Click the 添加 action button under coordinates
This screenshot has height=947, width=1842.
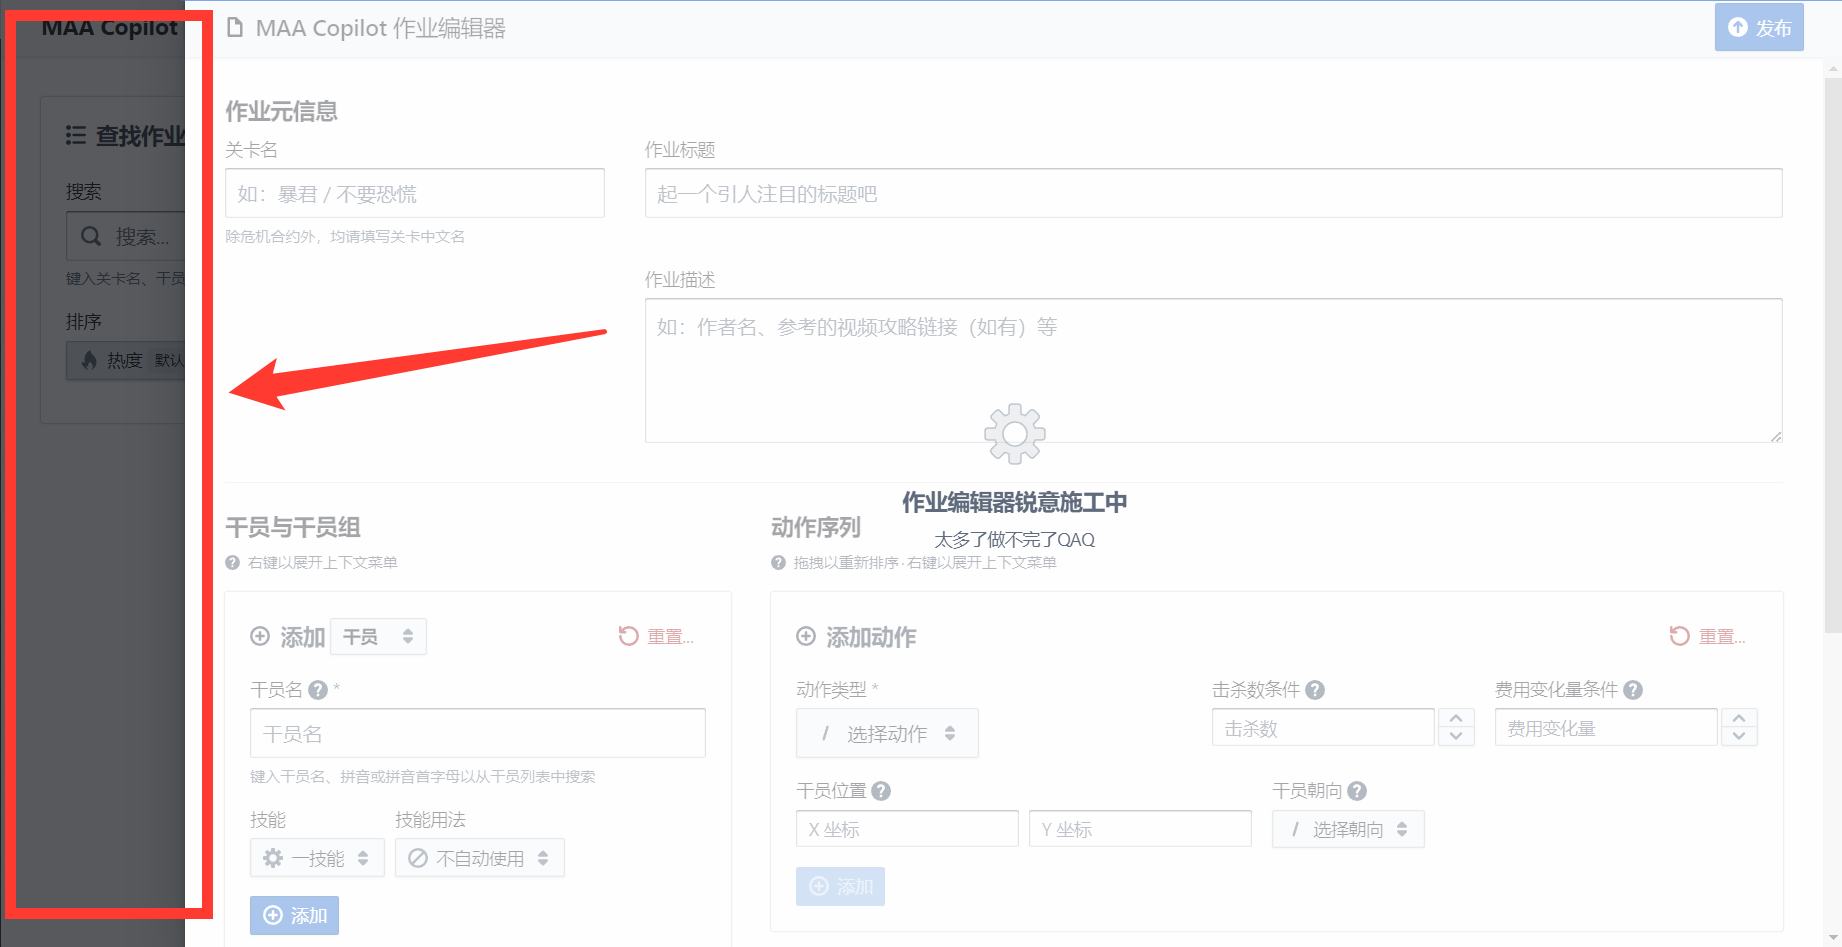pos(840,886)
